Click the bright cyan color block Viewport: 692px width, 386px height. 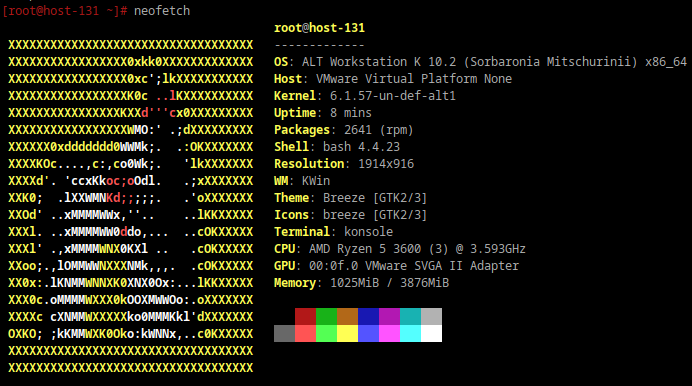(410, 334)
